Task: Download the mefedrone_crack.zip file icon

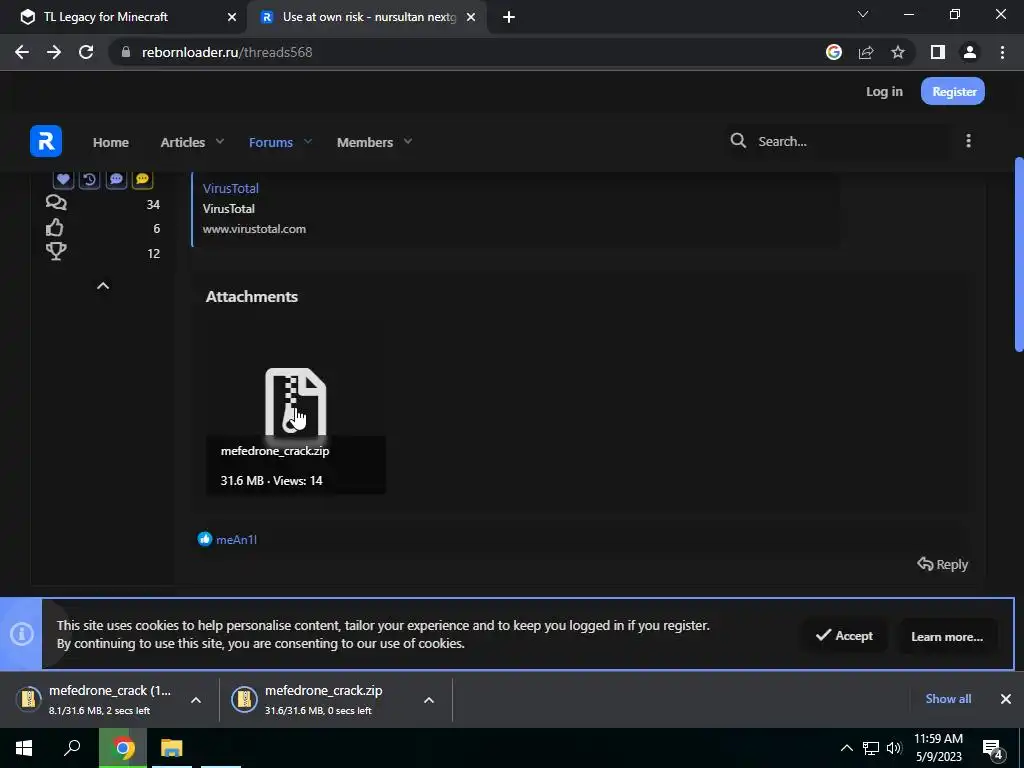Action: point(295,402)
